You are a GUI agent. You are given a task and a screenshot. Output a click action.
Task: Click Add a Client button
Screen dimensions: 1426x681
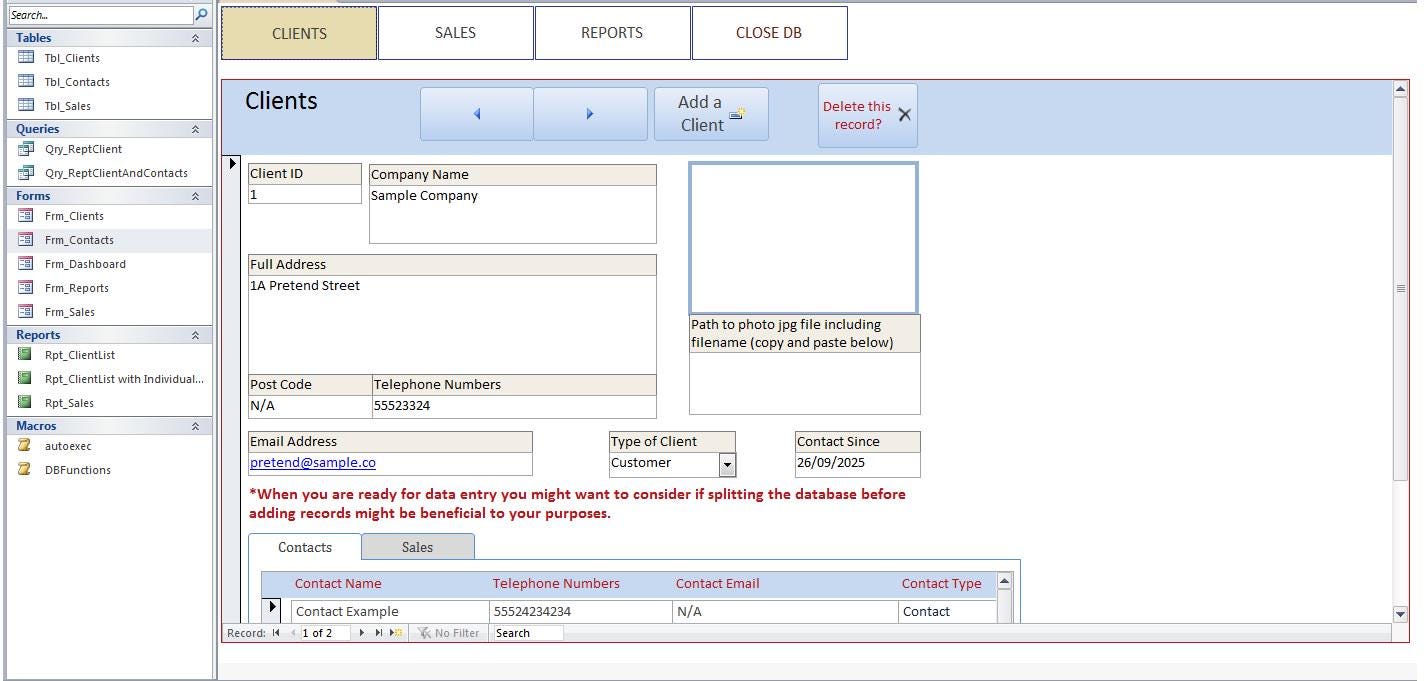coord(711,114)
